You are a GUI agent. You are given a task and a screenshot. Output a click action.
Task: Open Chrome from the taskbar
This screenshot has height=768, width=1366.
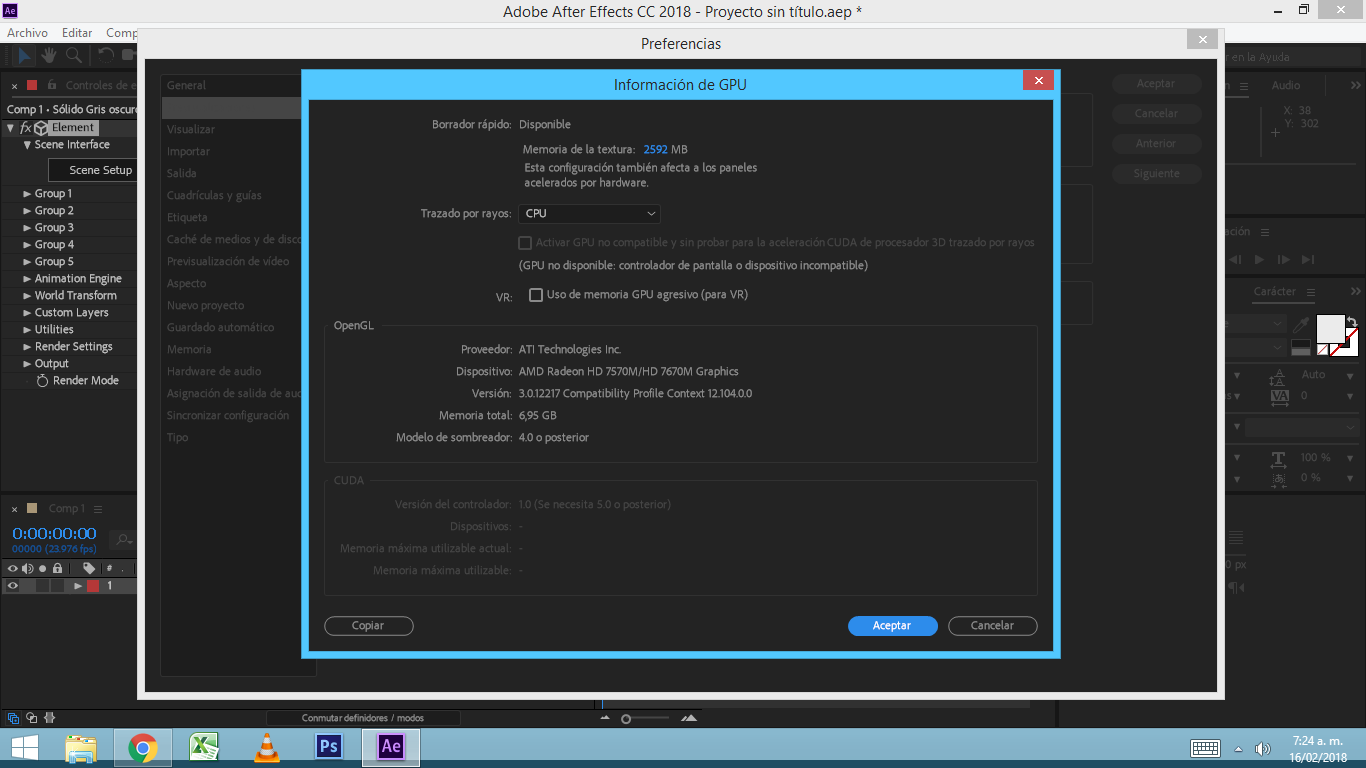[143, 748]
